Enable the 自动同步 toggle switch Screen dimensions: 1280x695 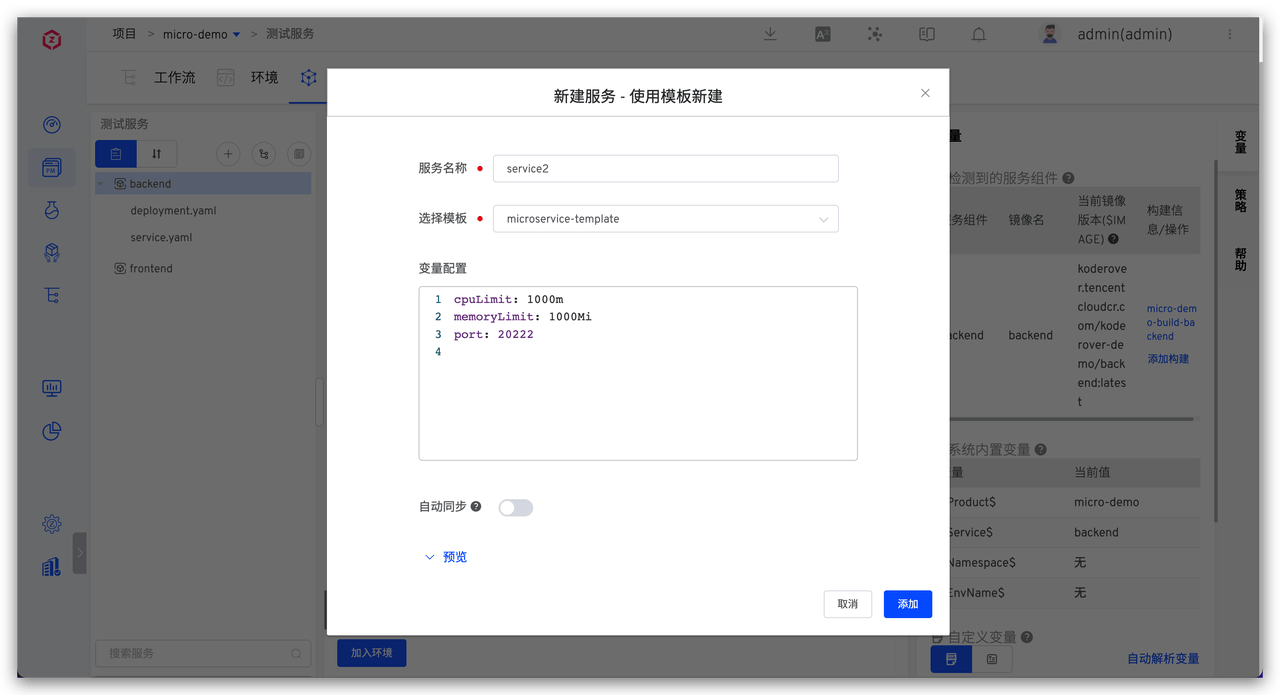click(x=516, y=508)
